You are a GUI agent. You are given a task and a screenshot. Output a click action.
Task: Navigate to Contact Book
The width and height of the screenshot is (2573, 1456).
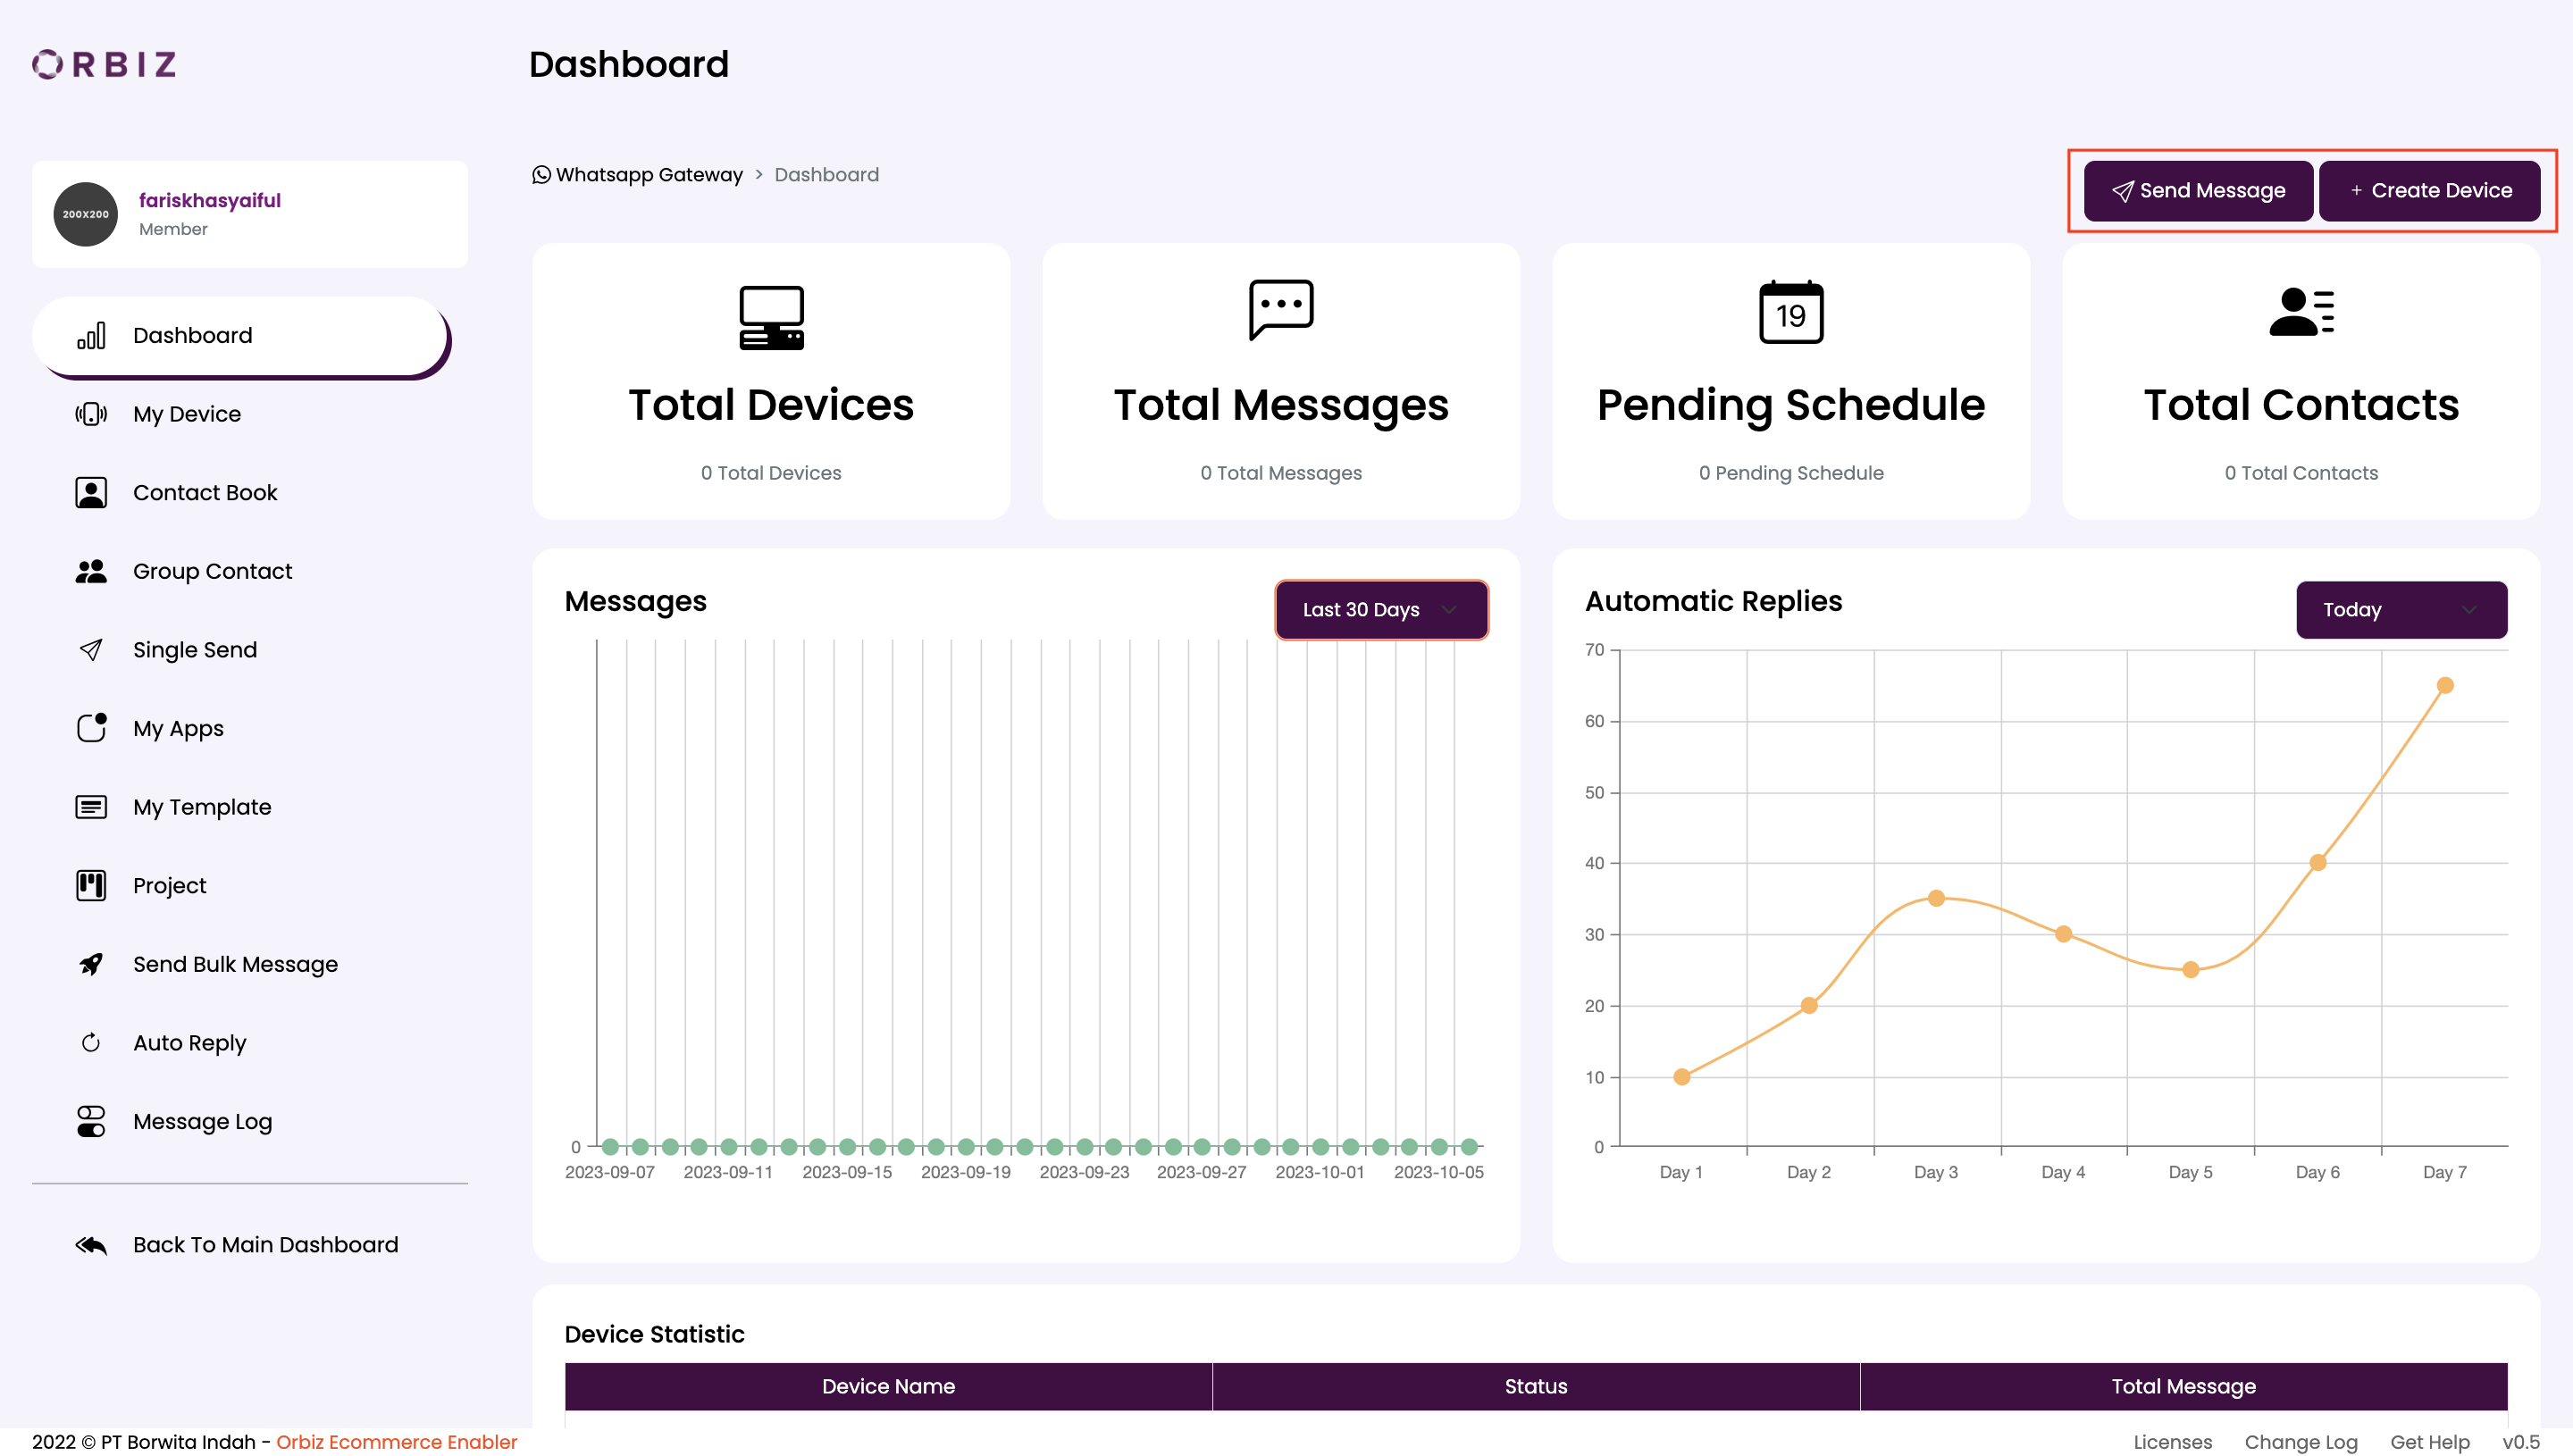pos(205,491)
